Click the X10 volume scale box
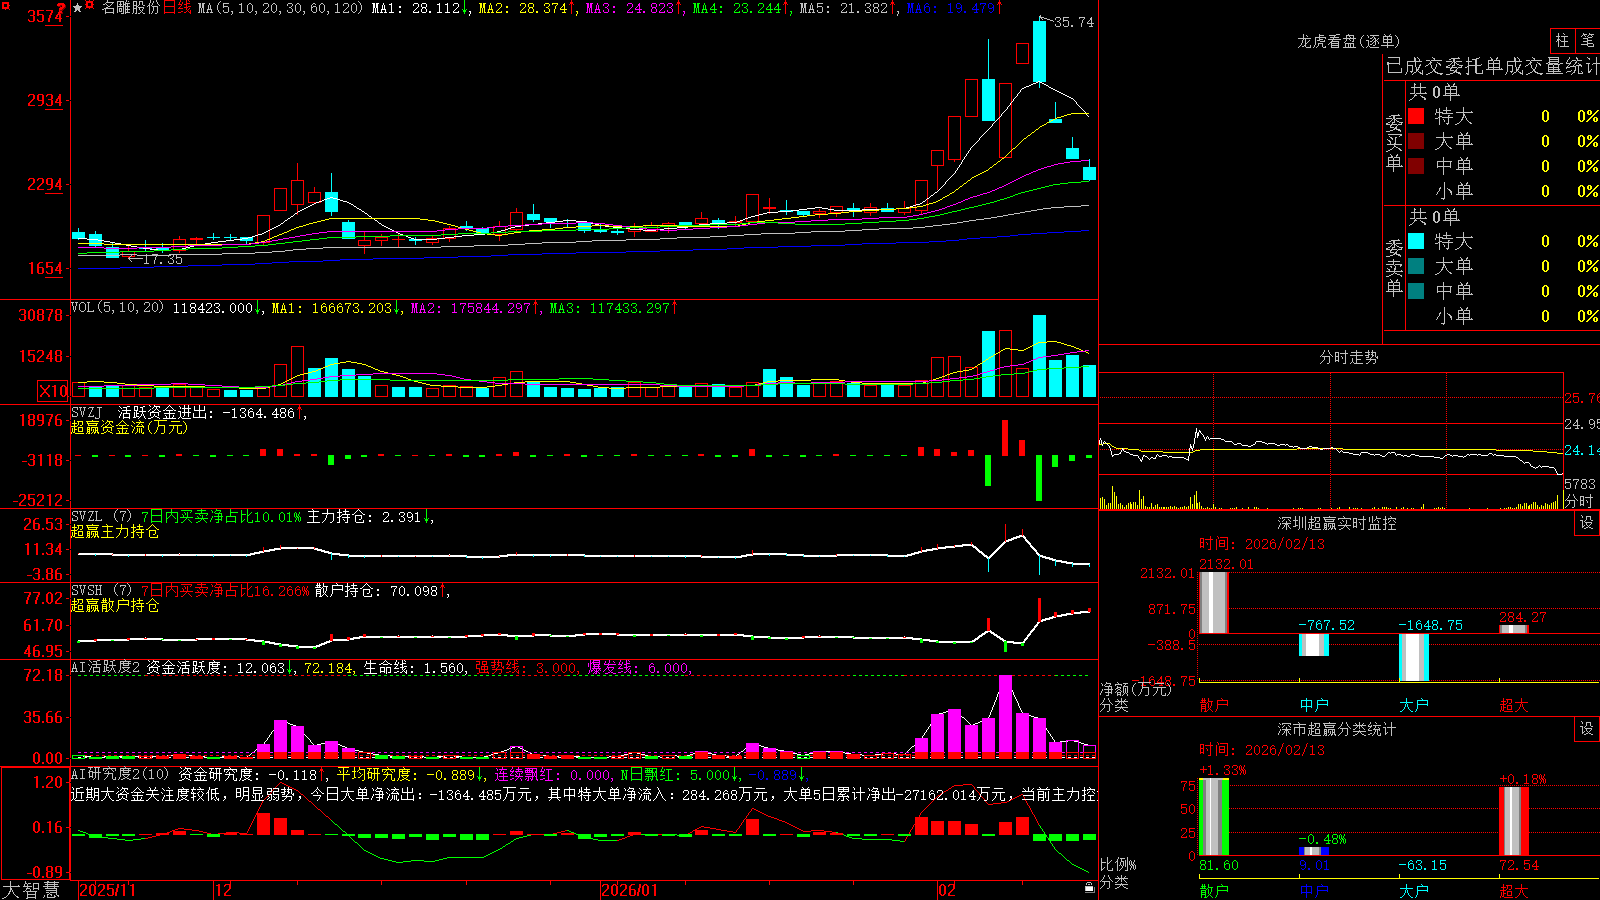Screen dimensions: 1600x900 pos(53,391)
